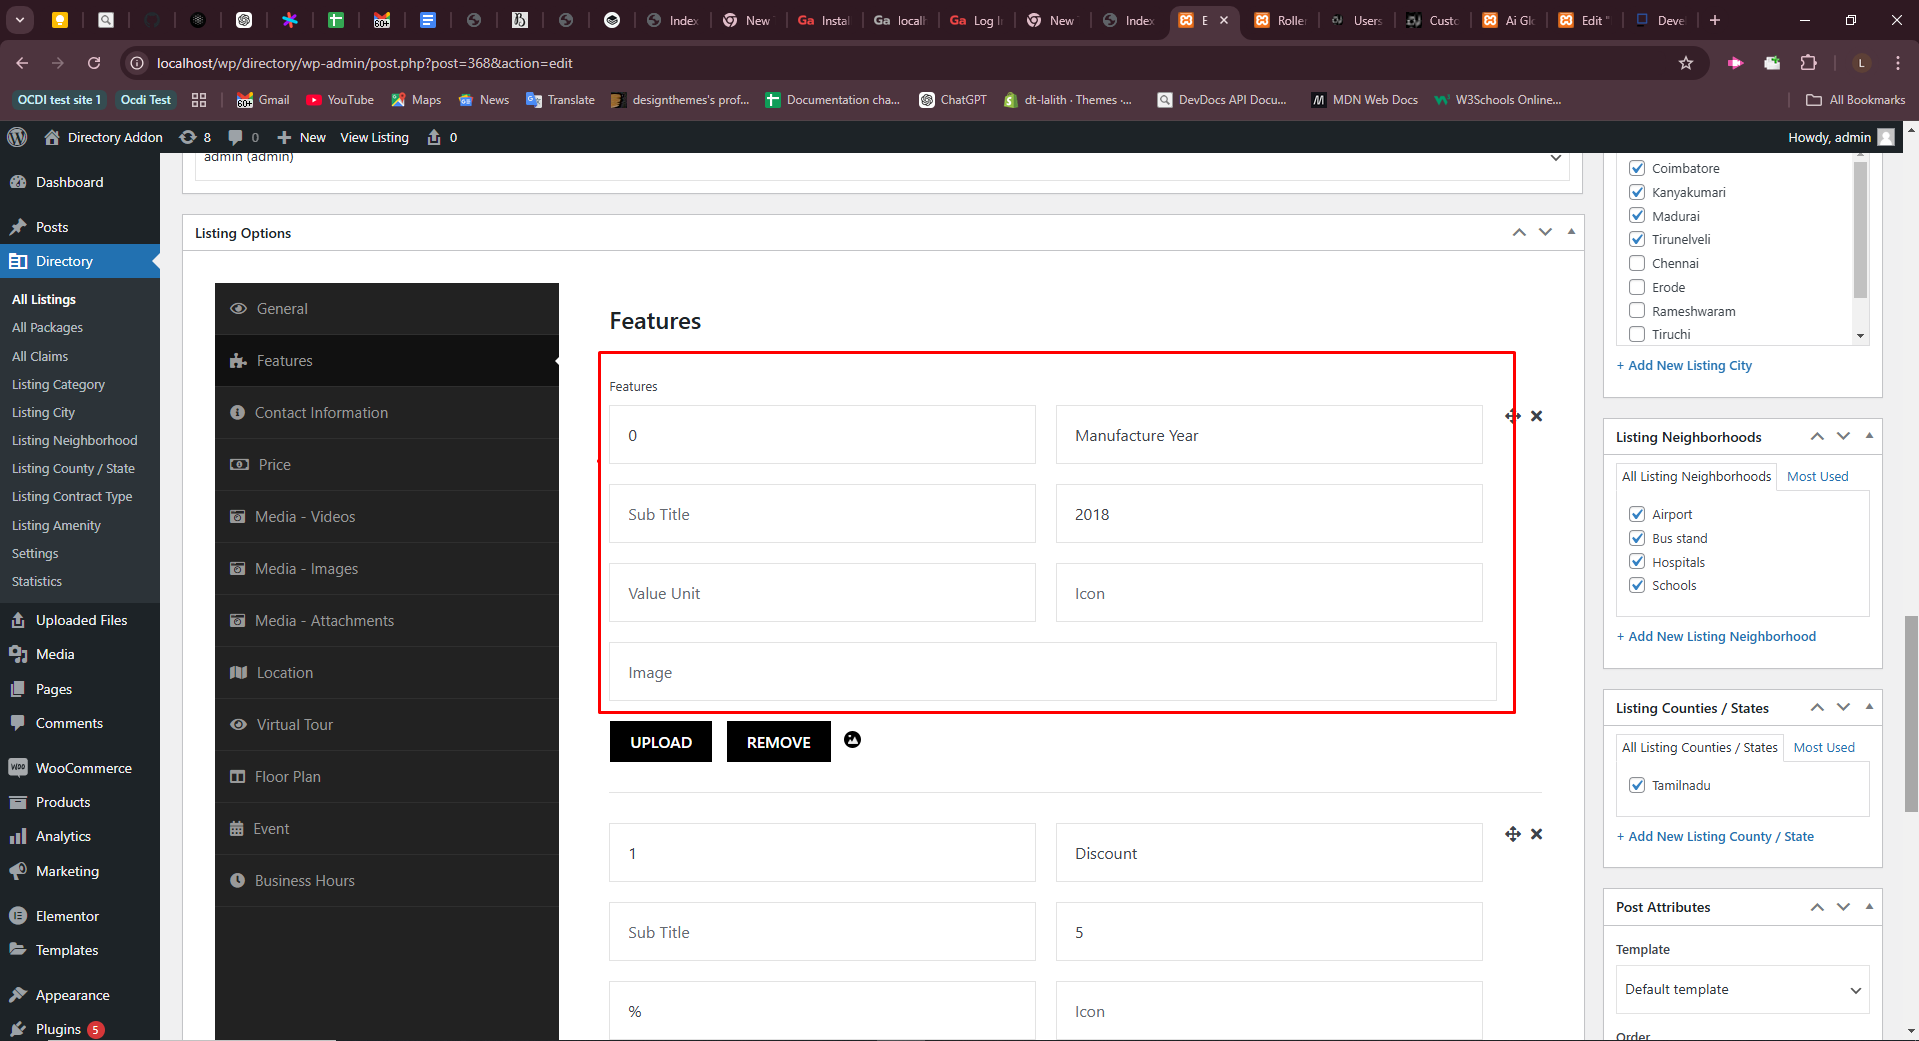Screen dimensions: 1919x1041
Task: Move Listing Neighborhoods panel down
Action: click(1843, 436)
